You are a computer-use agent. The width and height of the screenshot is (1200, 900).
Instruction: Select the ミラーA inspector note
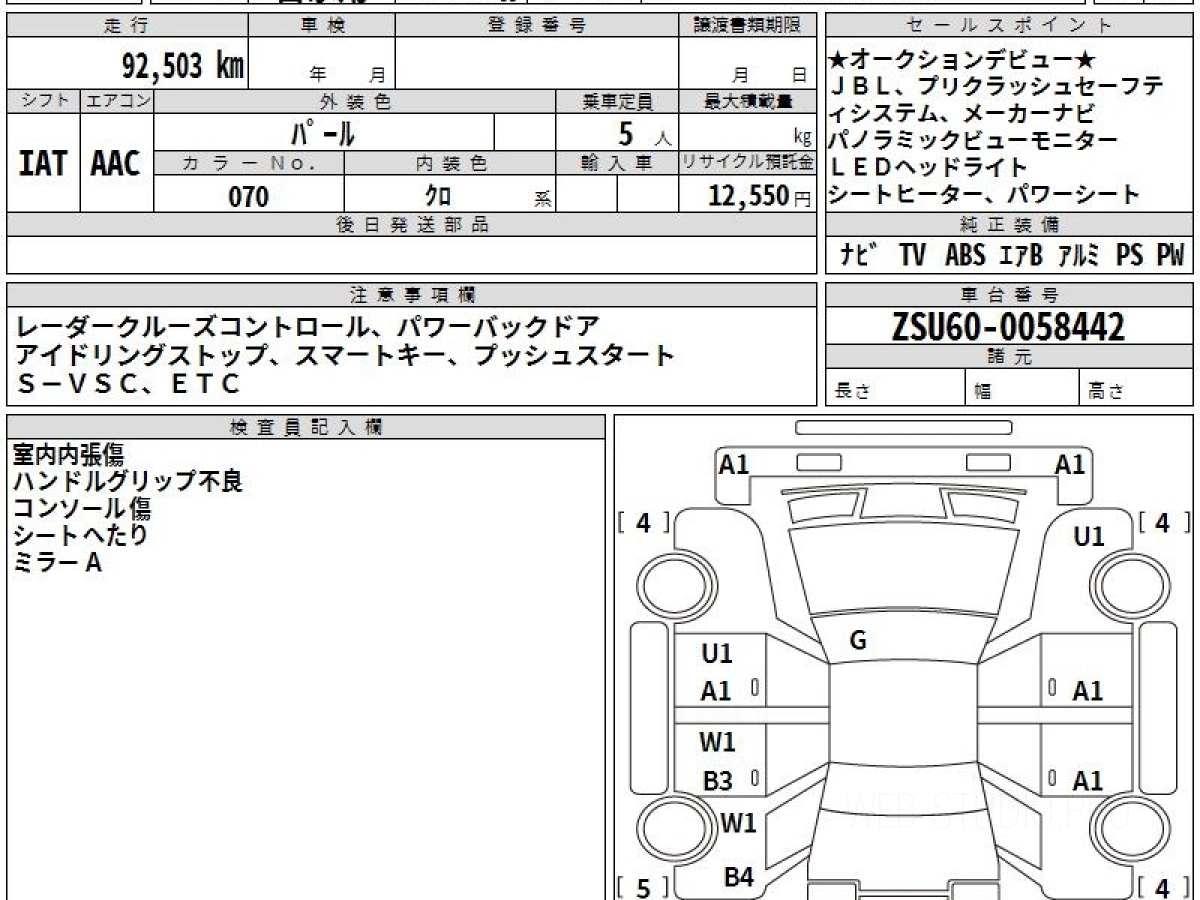point(57,563)
